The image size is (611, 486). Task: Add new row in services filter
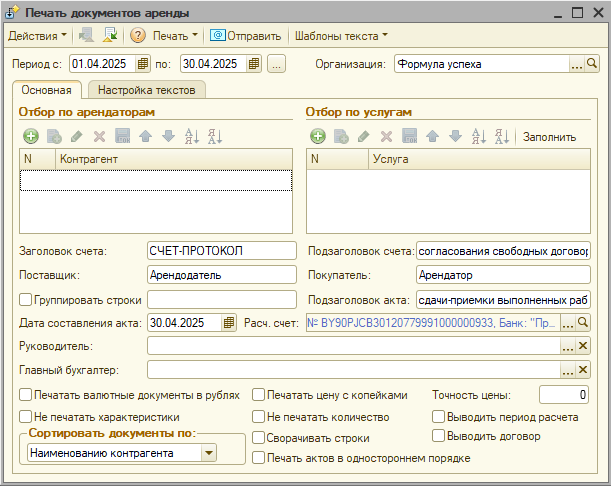[x=317, y=136]
